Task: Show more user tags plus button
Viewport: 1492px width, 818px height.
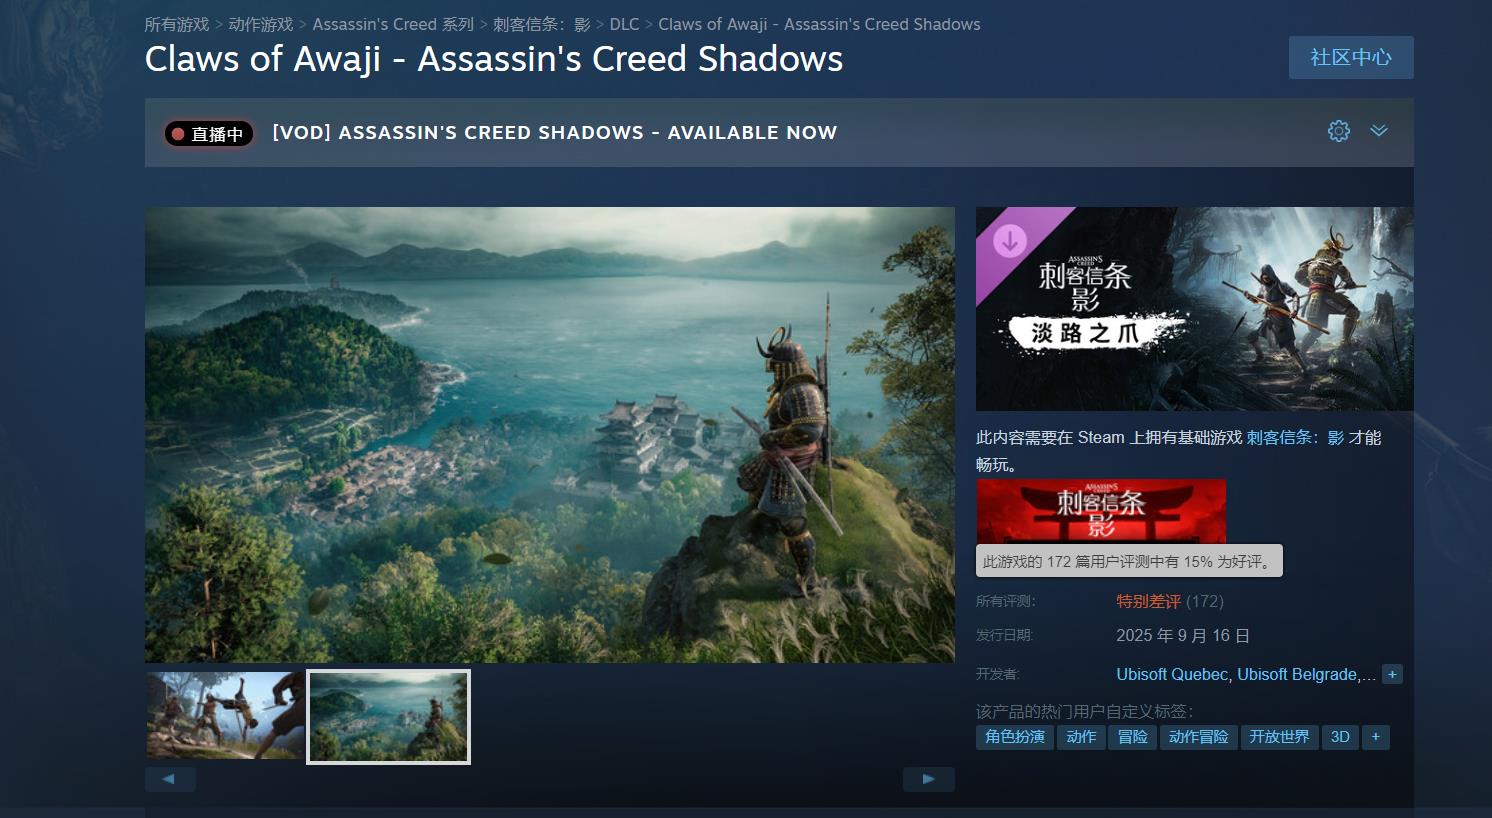Action: 1376,737
